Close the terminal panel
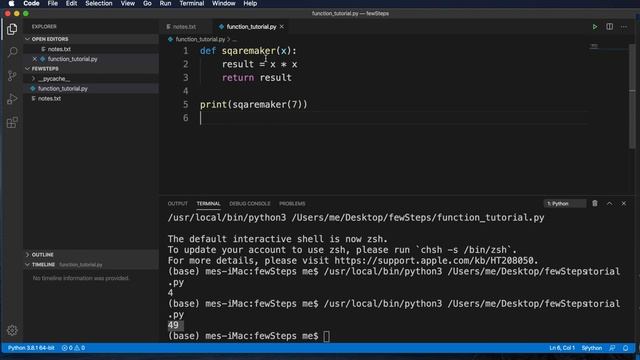Viewport: 640px width, 360px height. (624, 203)
